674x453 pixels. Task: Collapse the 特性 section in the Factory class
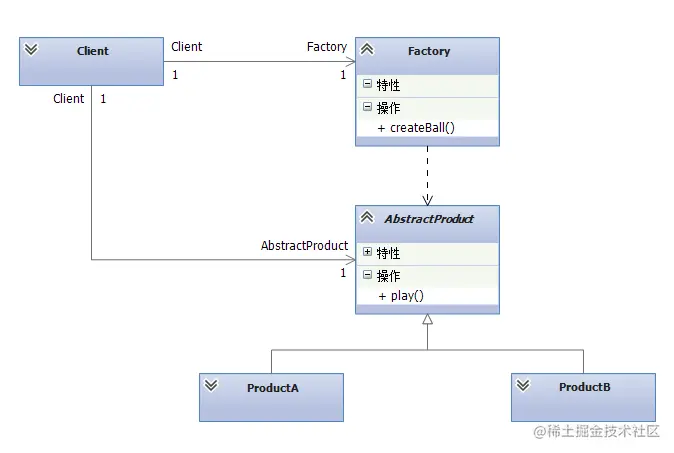[367, 86]
